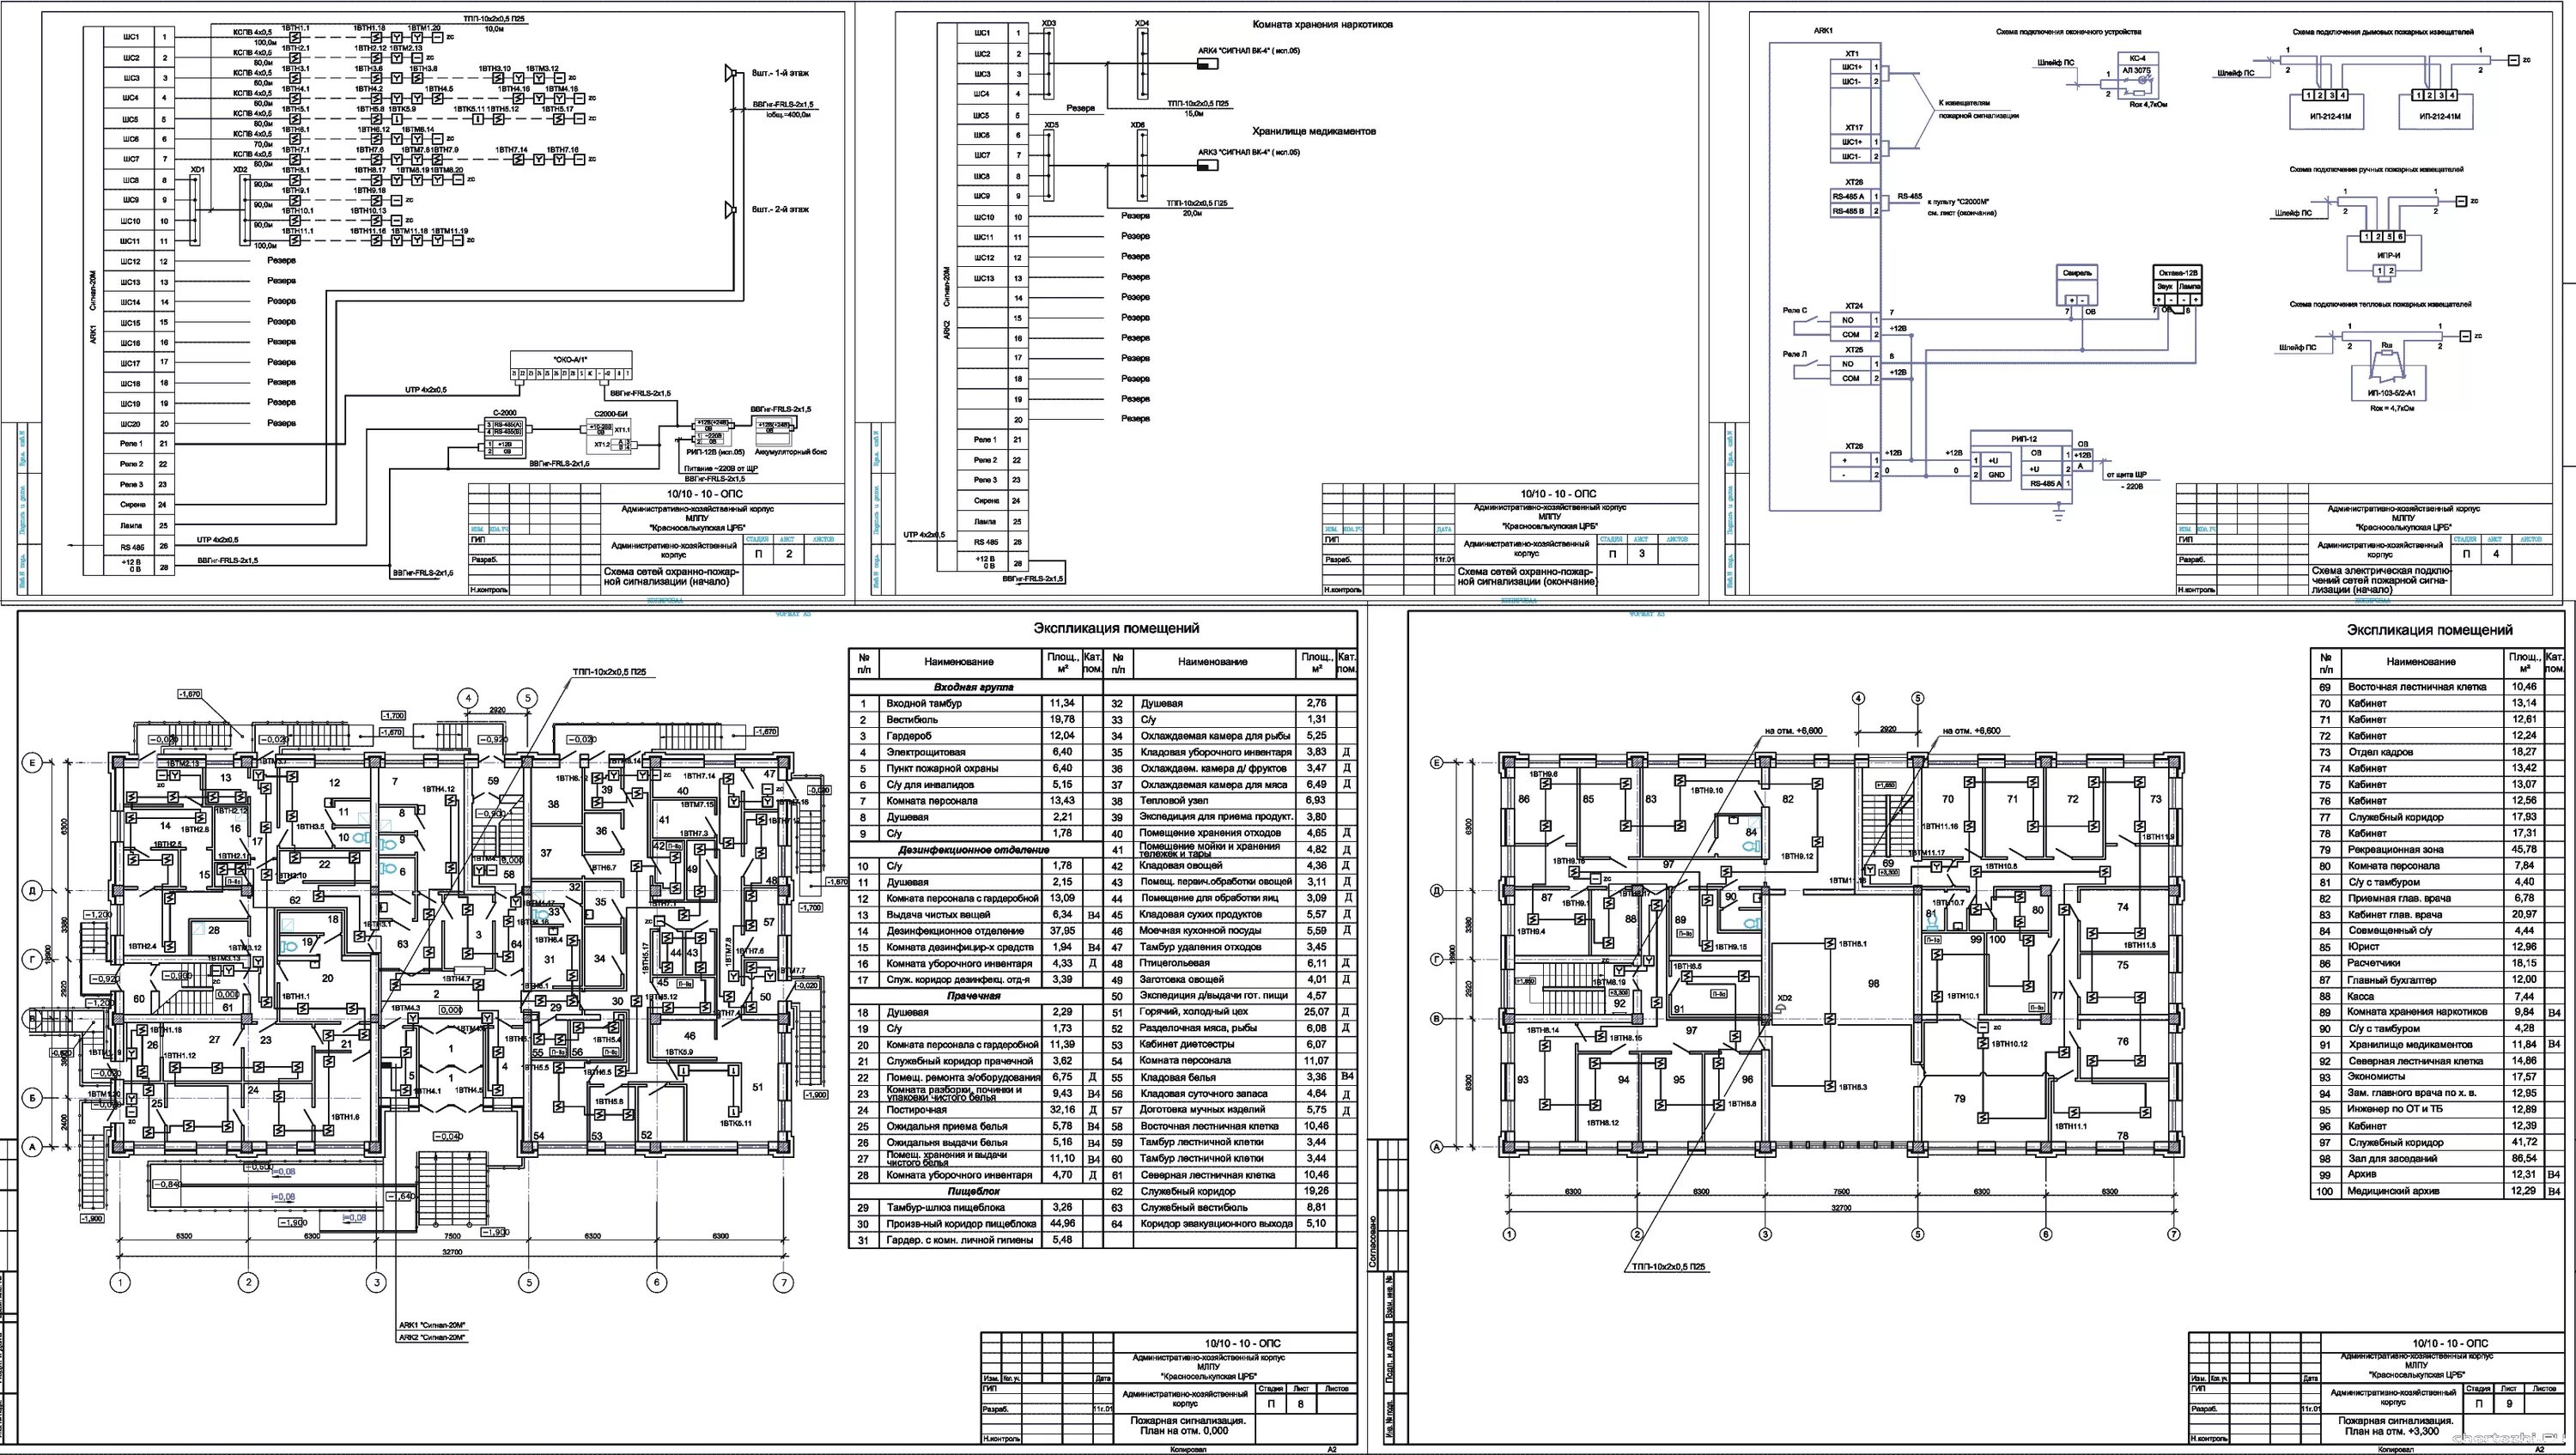Select the С2000-БИ indicator block
The width and height of the screenshot is (2576, 1455).
pos(607,437)
